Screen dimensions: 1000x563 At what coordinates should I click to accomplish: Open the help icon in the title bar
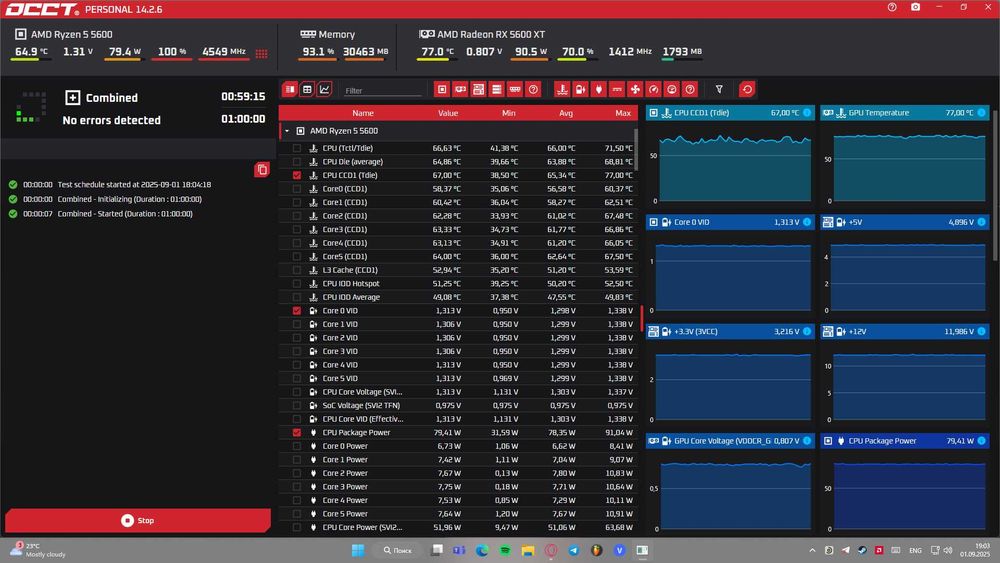click(892, 7)
